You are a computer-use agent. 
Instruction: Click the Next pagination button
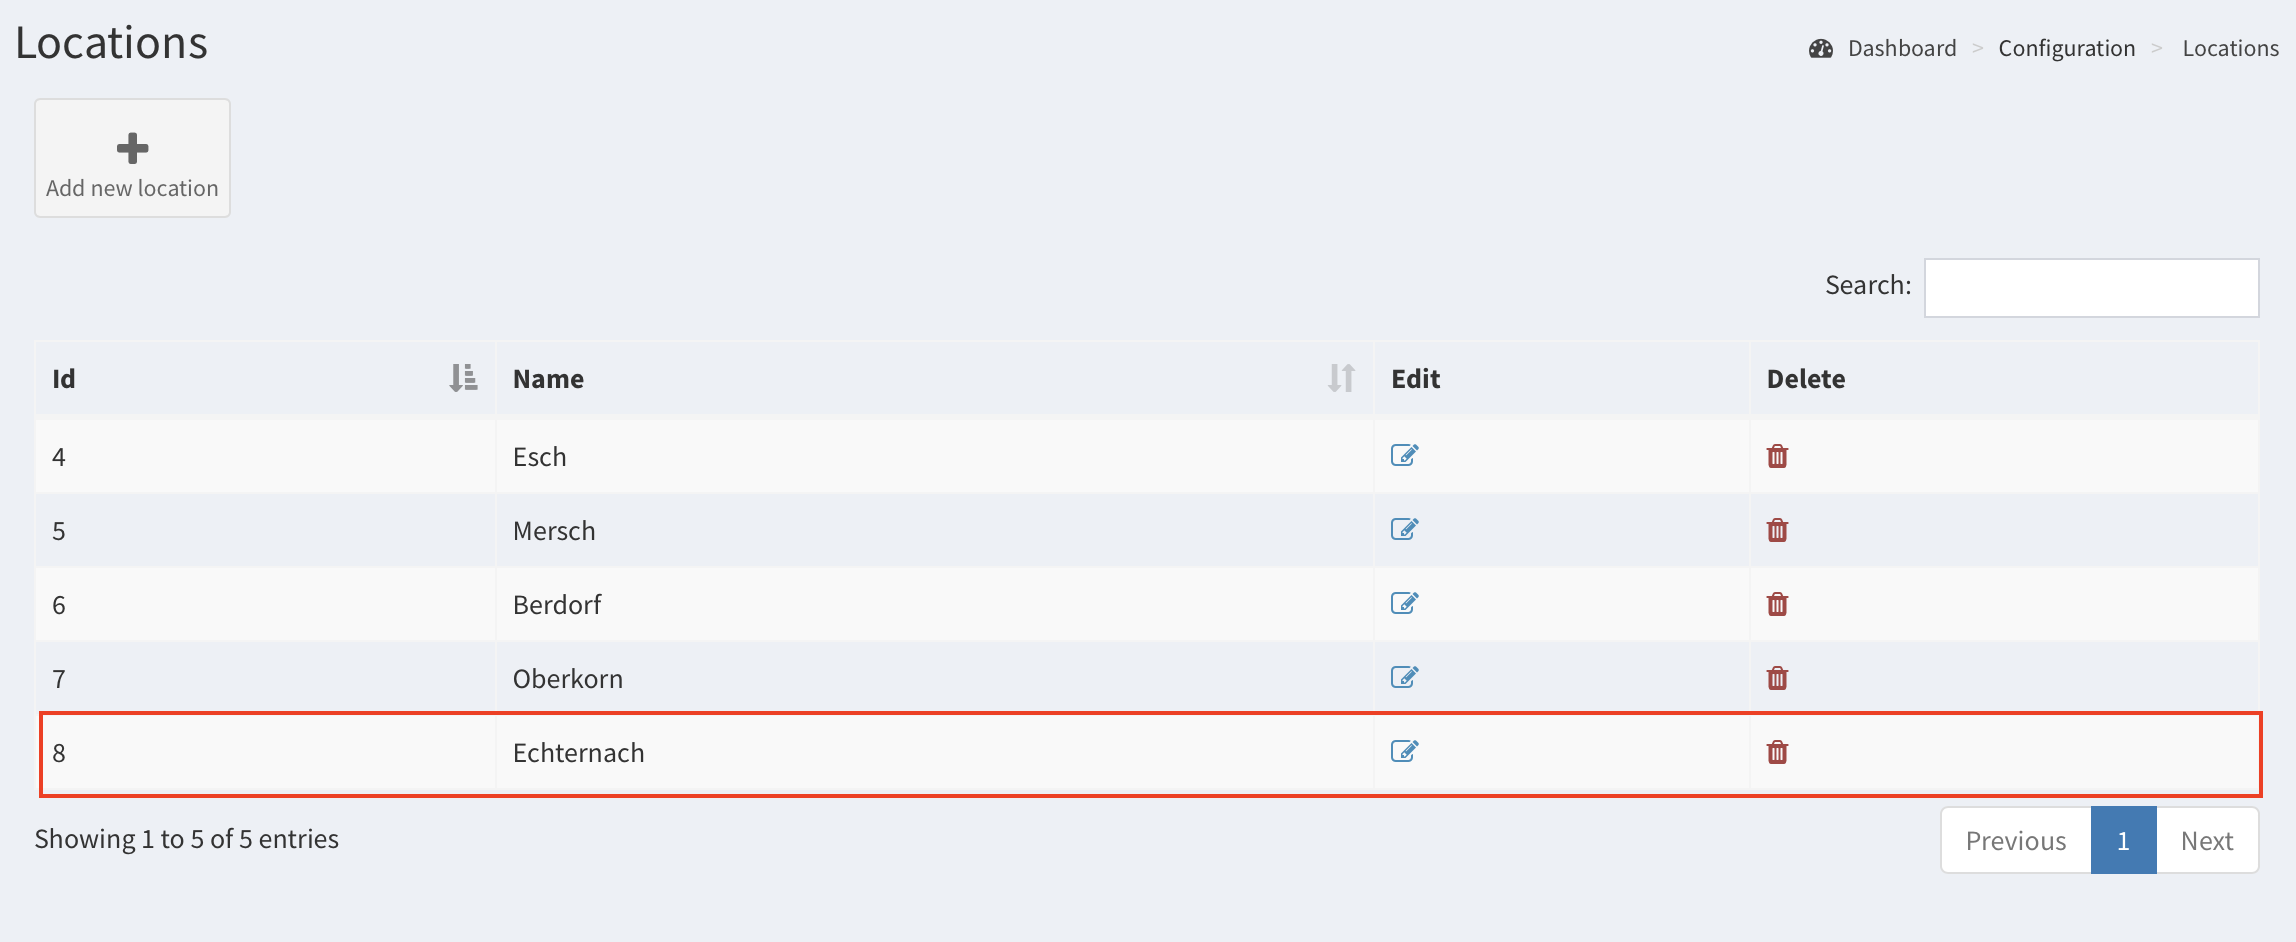(2206, 841)
